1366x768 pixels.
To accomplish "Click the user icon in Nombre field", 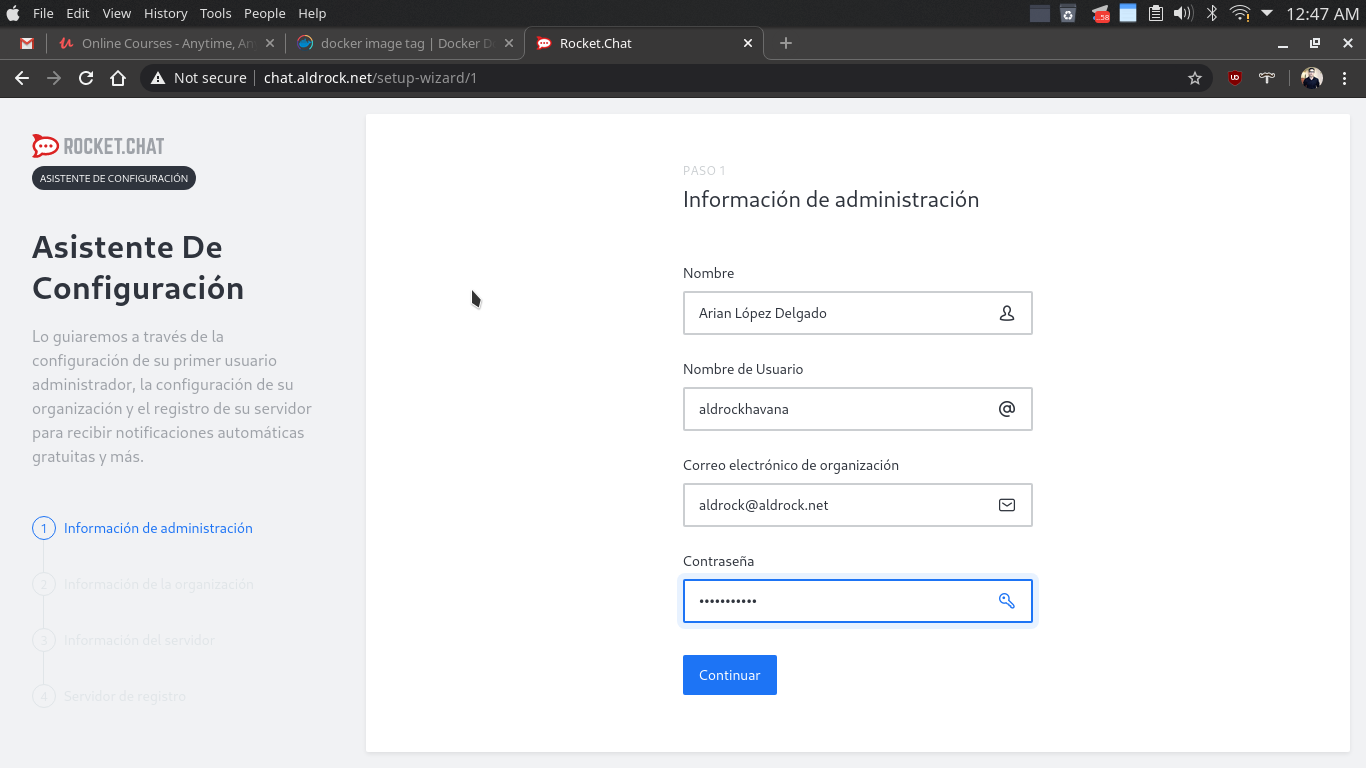I will pos(1007,313).
